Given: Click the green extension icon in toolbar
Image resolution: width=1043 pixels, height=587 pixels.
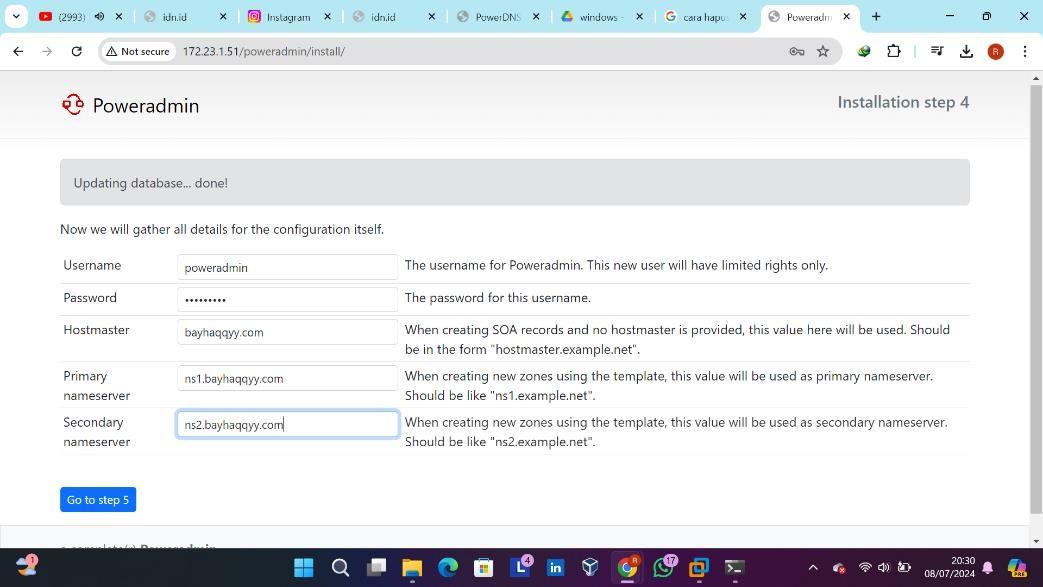Looking at the screenshot, I should (x=863, y=51).
